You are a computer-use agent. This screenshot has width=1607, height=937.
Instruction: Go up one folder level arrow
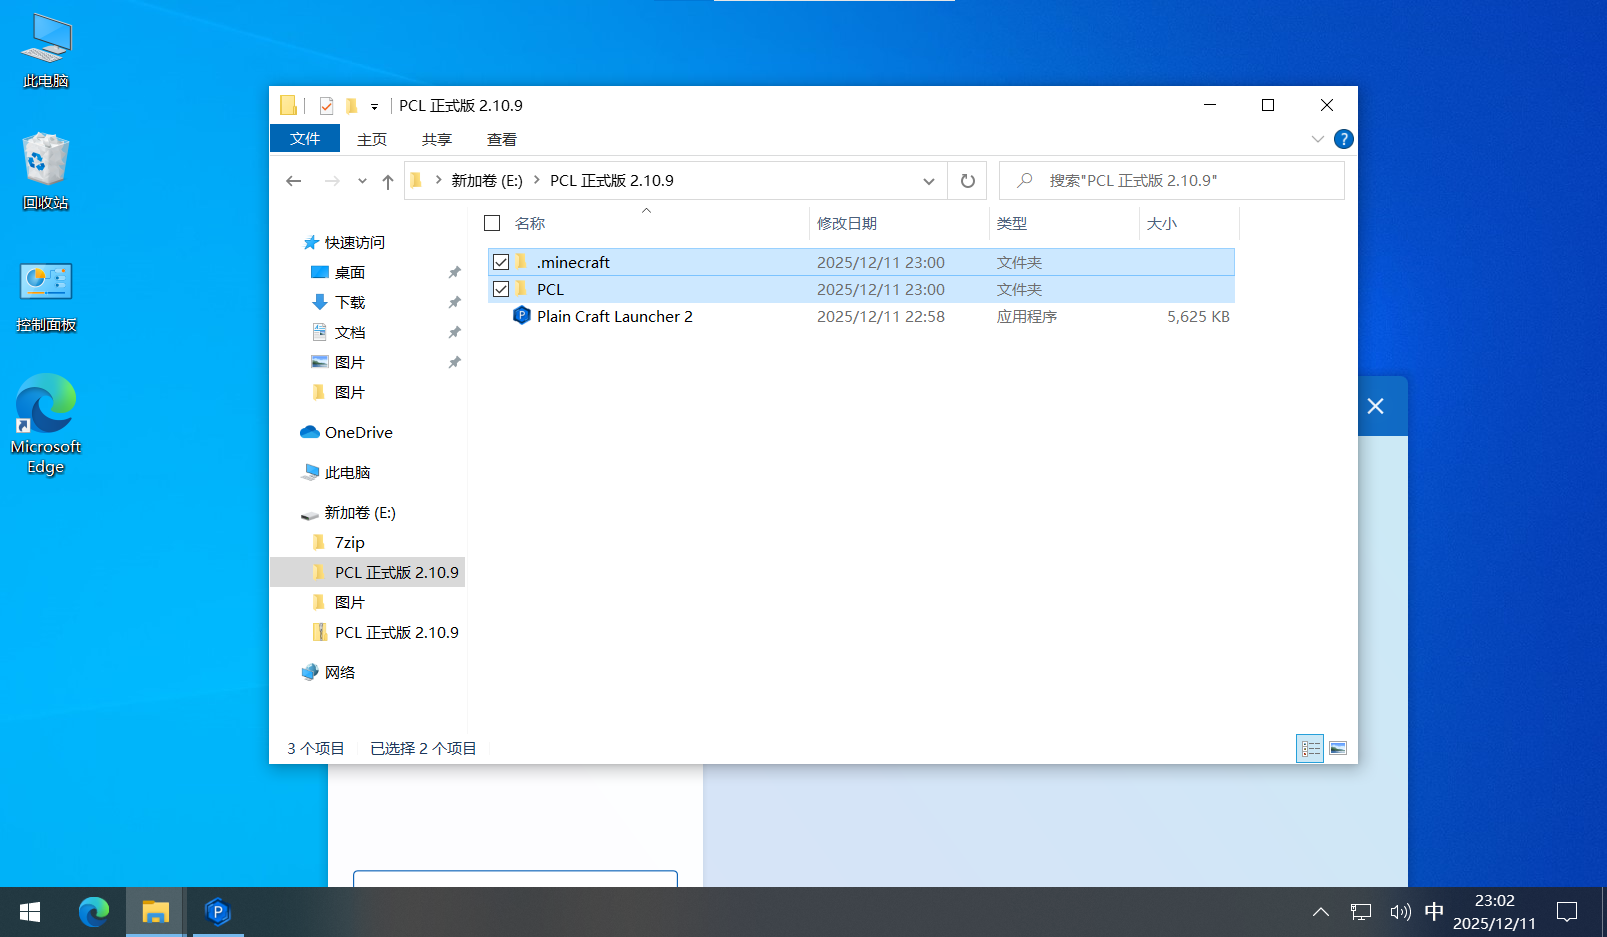(x=388, y=181)
